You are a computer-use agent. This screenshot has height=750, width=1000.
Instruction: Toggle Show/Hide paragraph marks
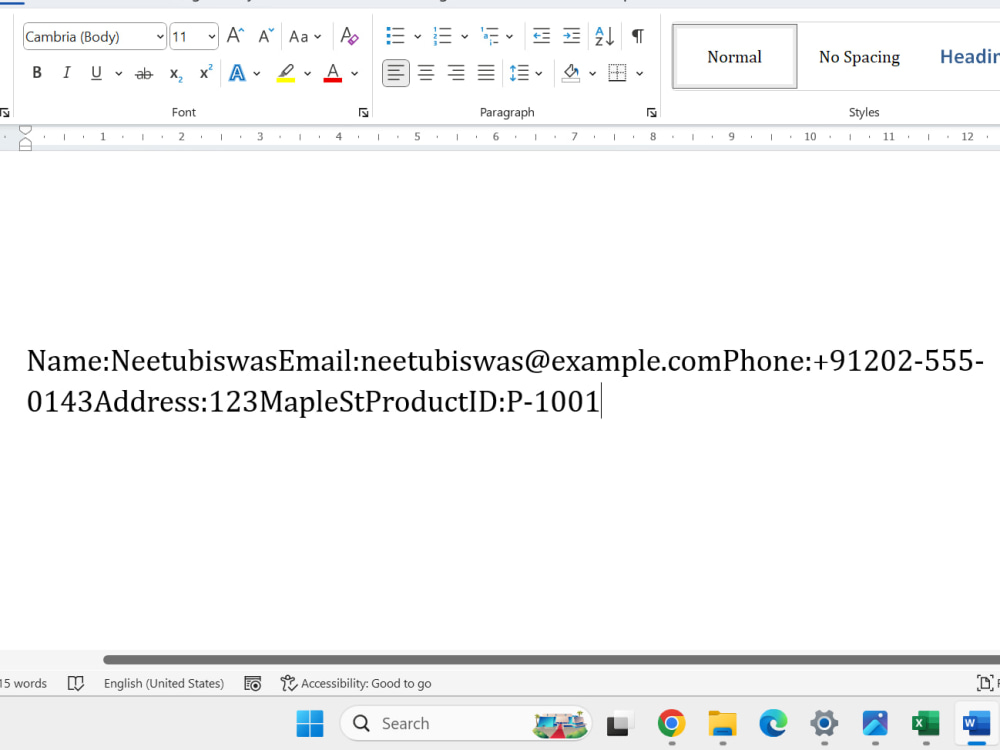pos(637,36)
